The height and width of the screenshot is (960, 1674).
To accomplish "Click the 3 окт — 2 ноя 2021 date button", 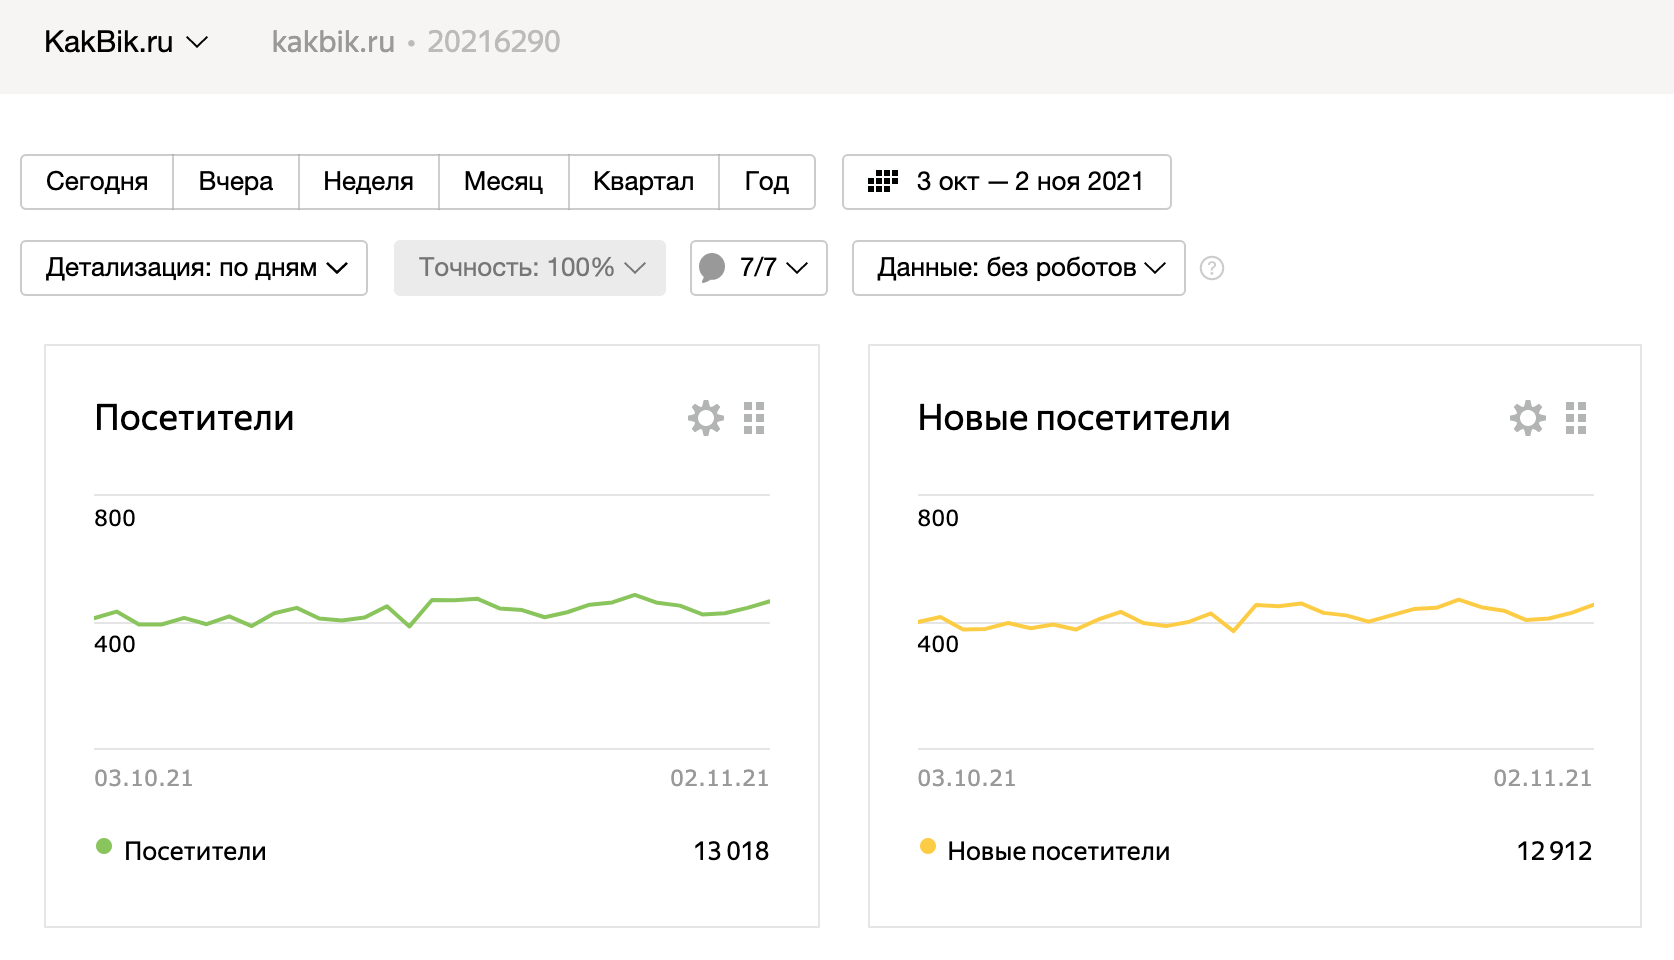I will [x=1007, y=182].
